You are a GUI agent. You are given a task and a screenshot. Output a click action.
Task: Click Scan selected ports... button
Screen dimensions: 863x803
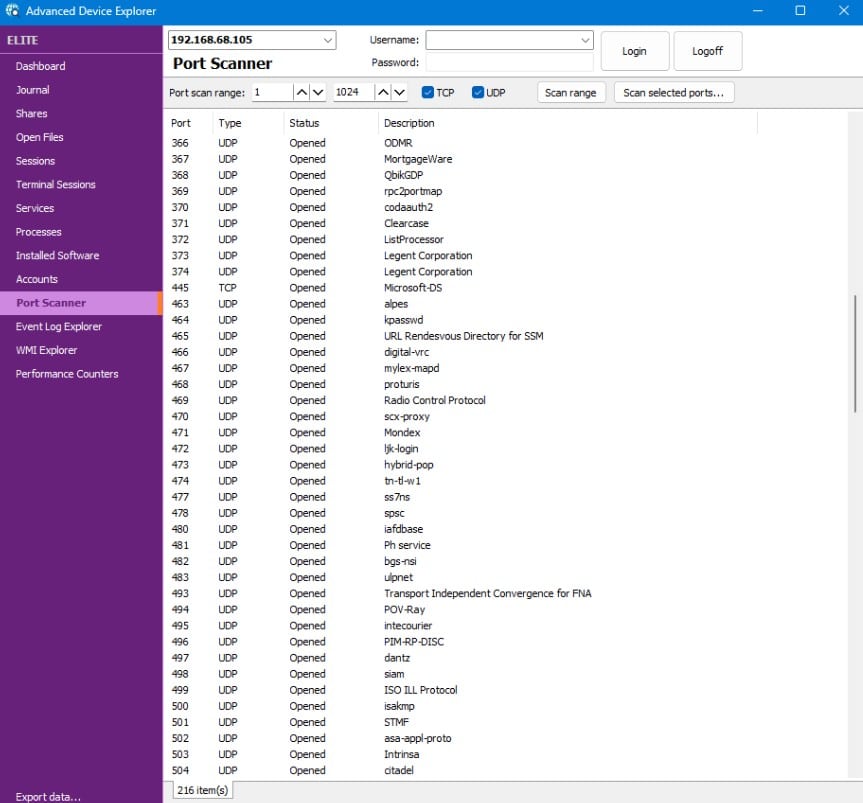[x=674, y=92]
